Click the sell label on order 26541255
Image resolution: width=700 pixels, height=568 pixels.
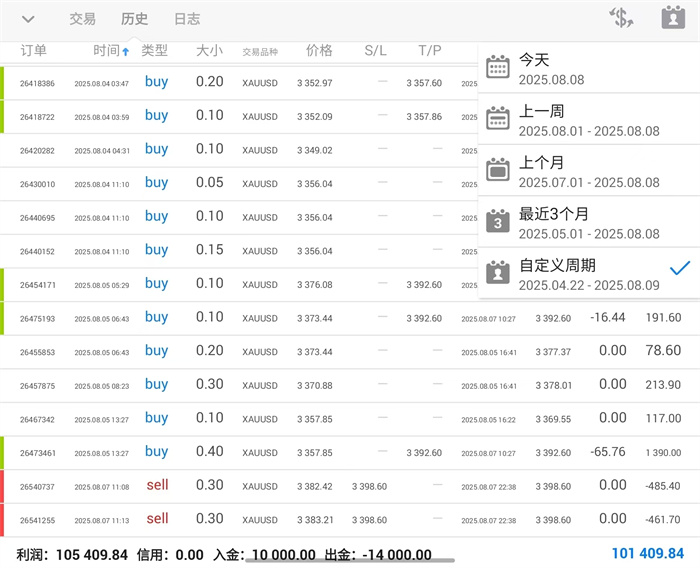point(157,518)
